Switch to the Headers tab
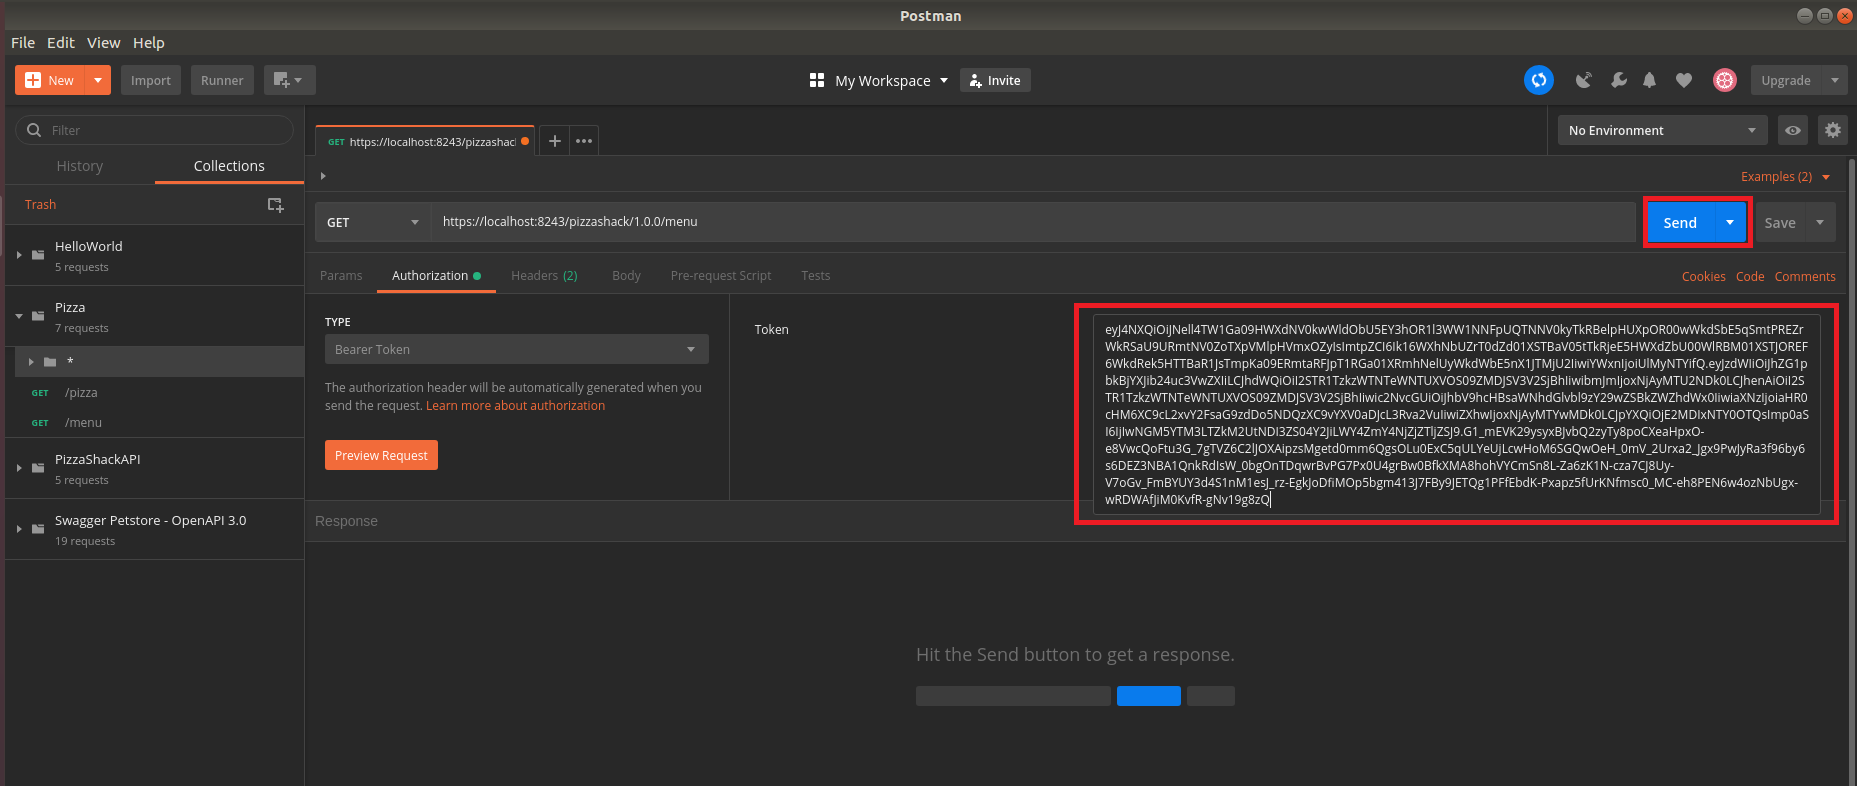The height and width of the screenshot is (786, 1857). tap(543, 276)
